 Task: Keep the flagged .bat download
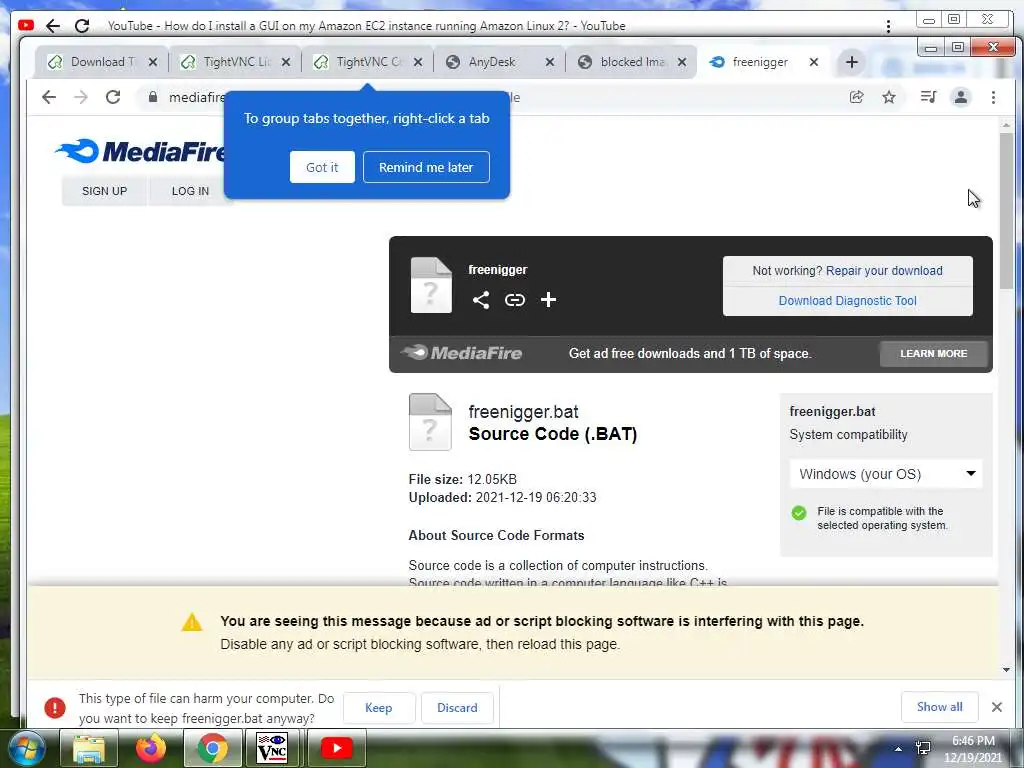tap(379, 708)
